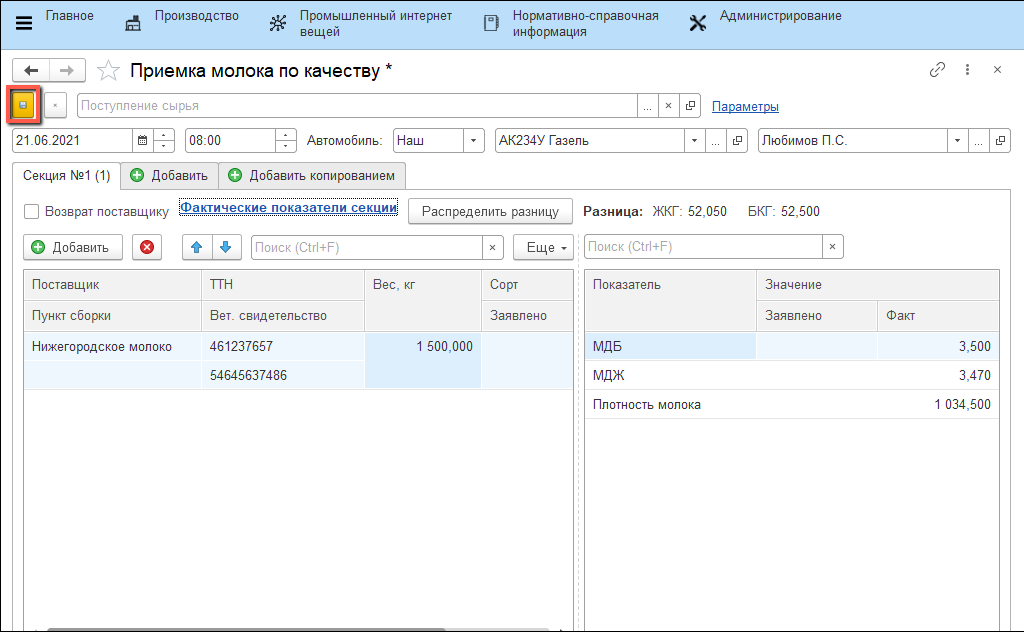Copy link to document icon
Image resolution: width=1024 pixels, height=632 pixels.
pyautogui.click(x=937, y=70)
